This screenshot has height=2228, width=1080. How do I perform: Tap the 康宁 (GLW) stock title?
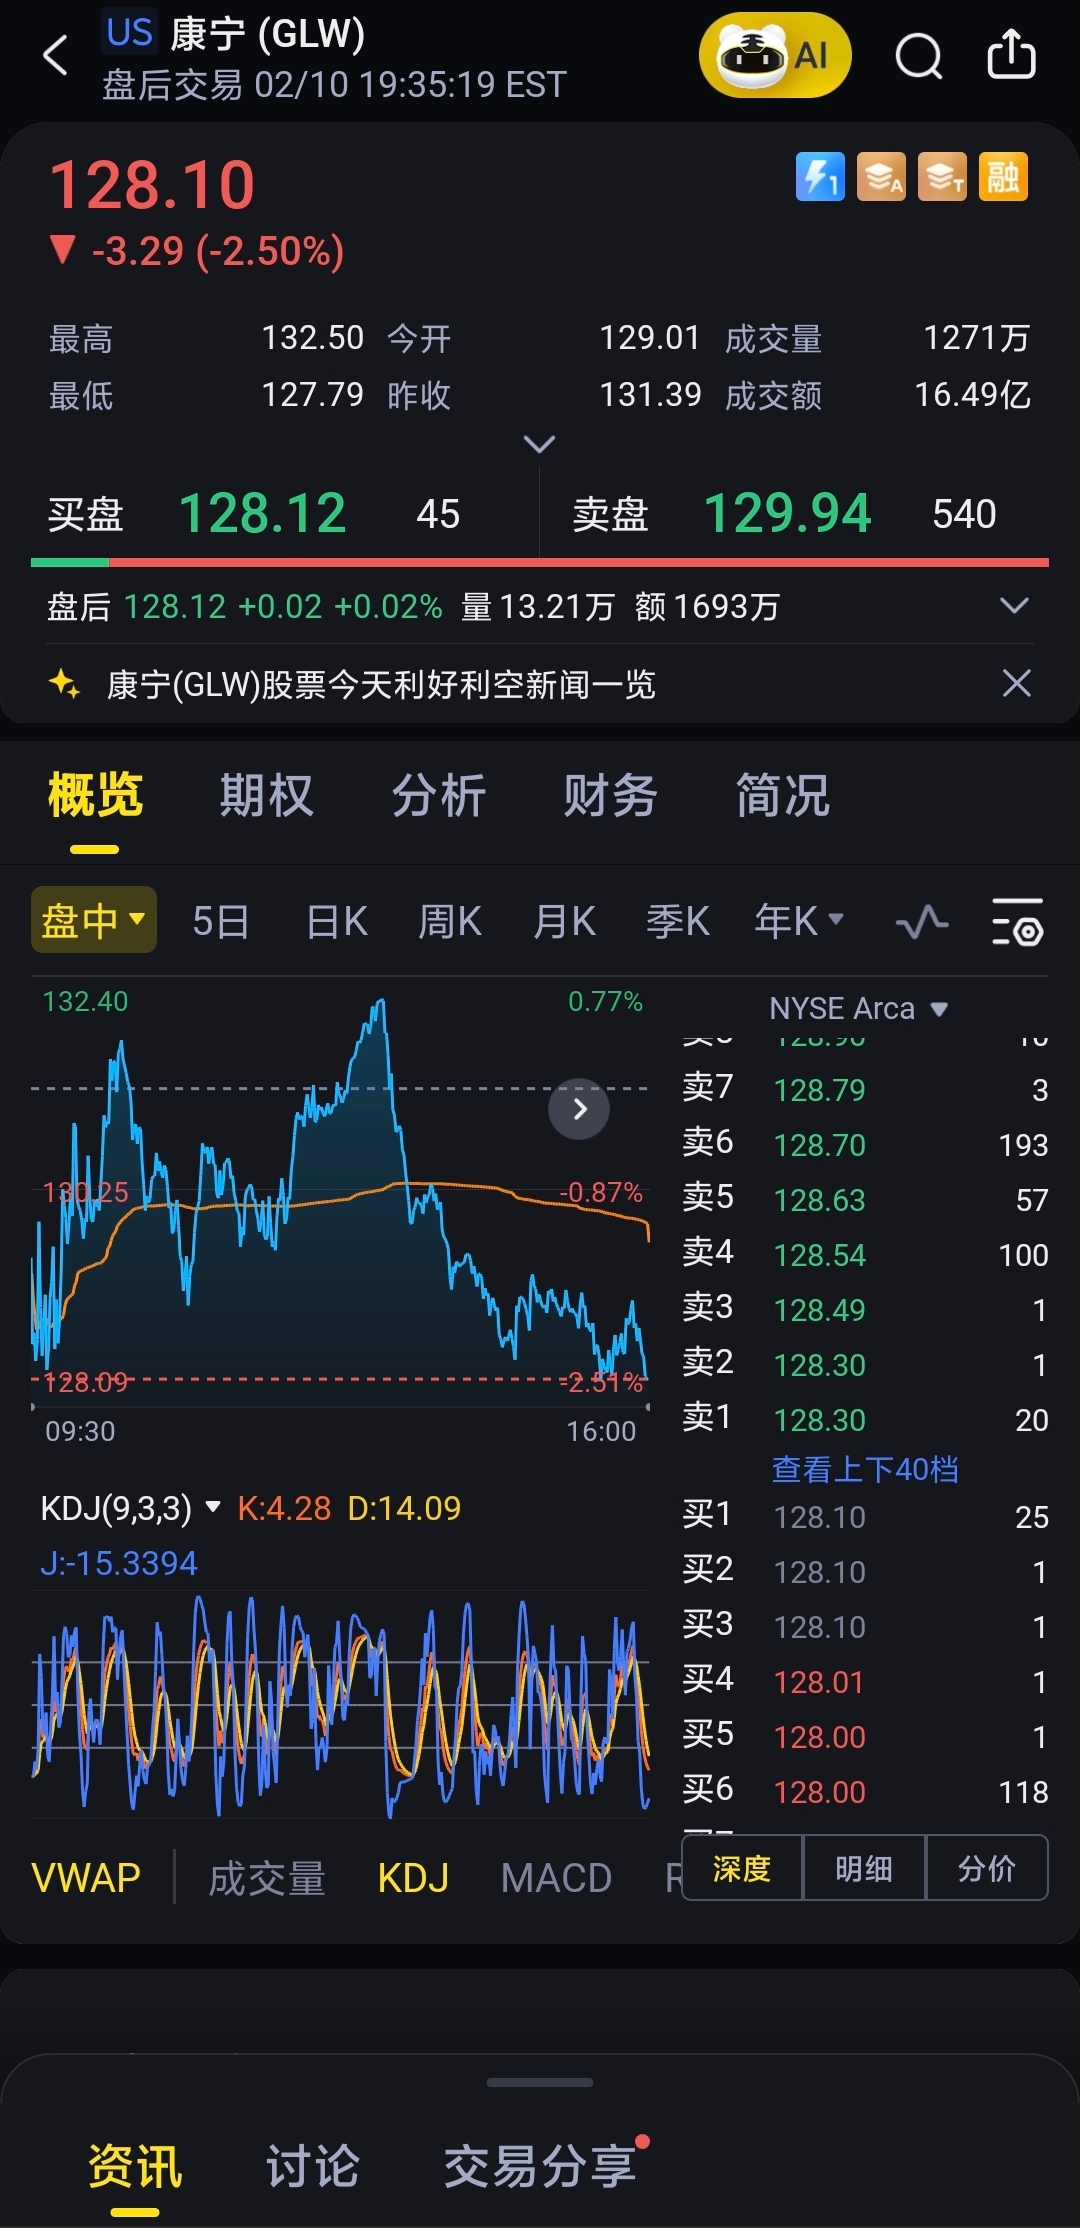pyautogui.click(x=267, y=34)
